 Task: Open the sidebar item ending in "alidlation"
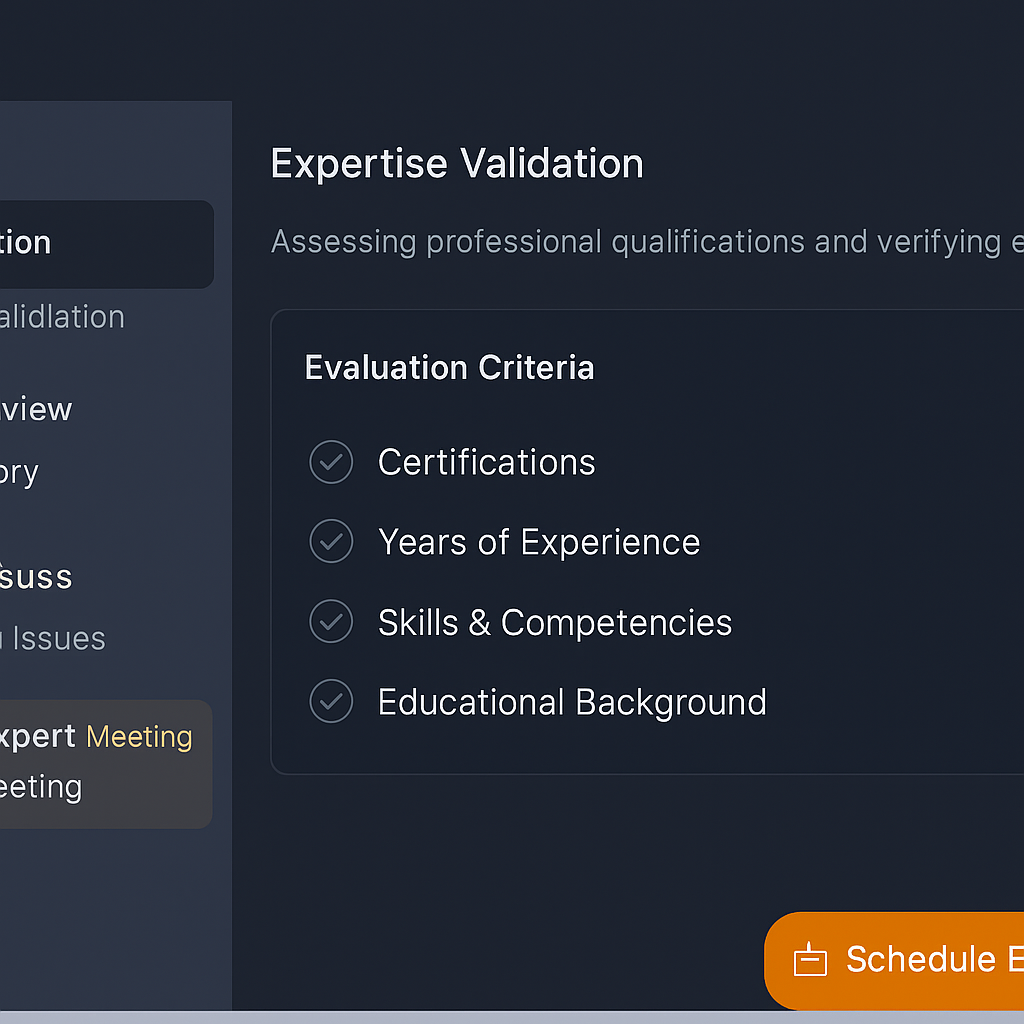point(62,317)
